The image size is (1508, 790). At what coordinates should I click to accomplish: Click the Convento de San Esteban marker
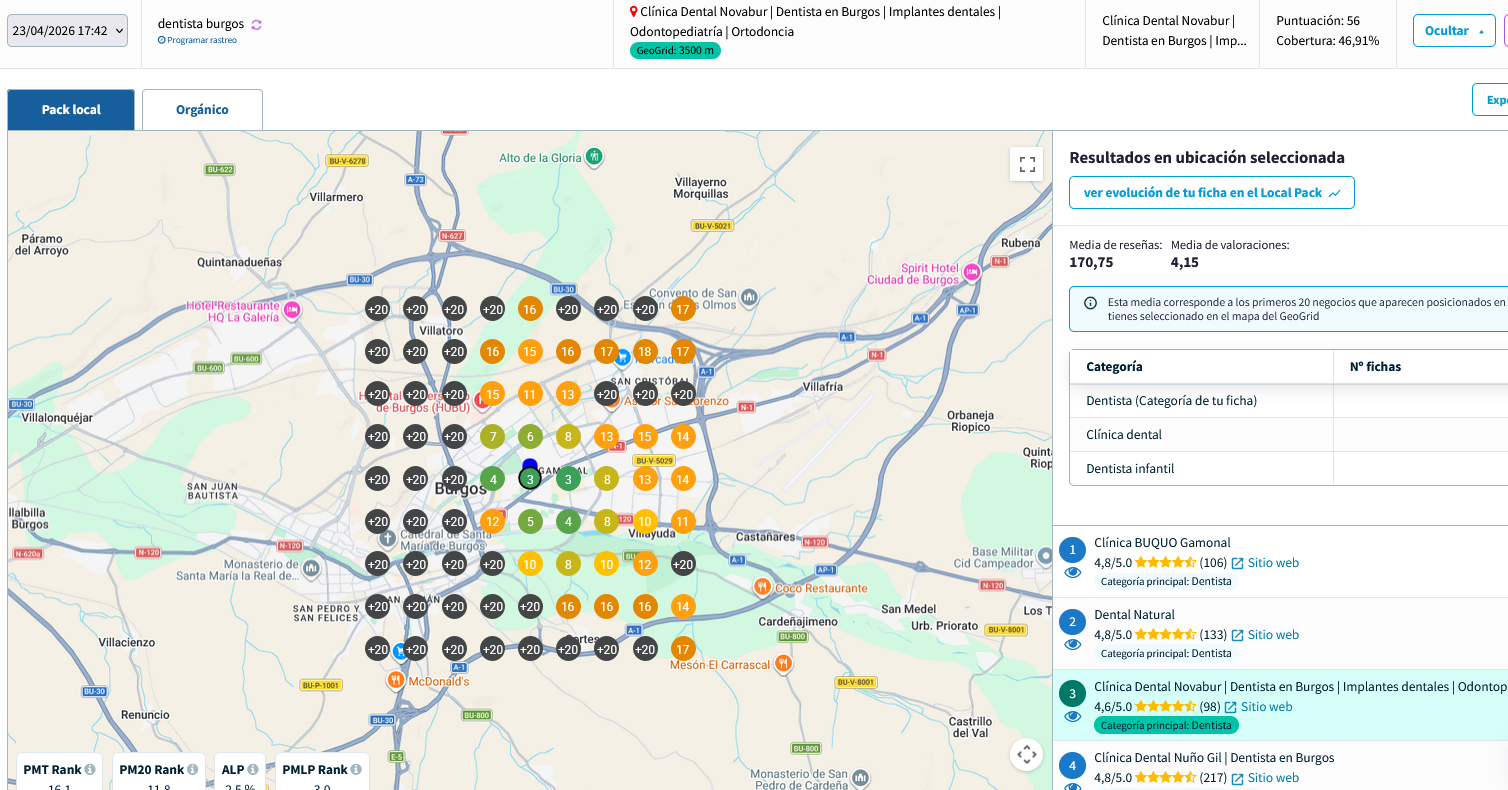(749, 297)
